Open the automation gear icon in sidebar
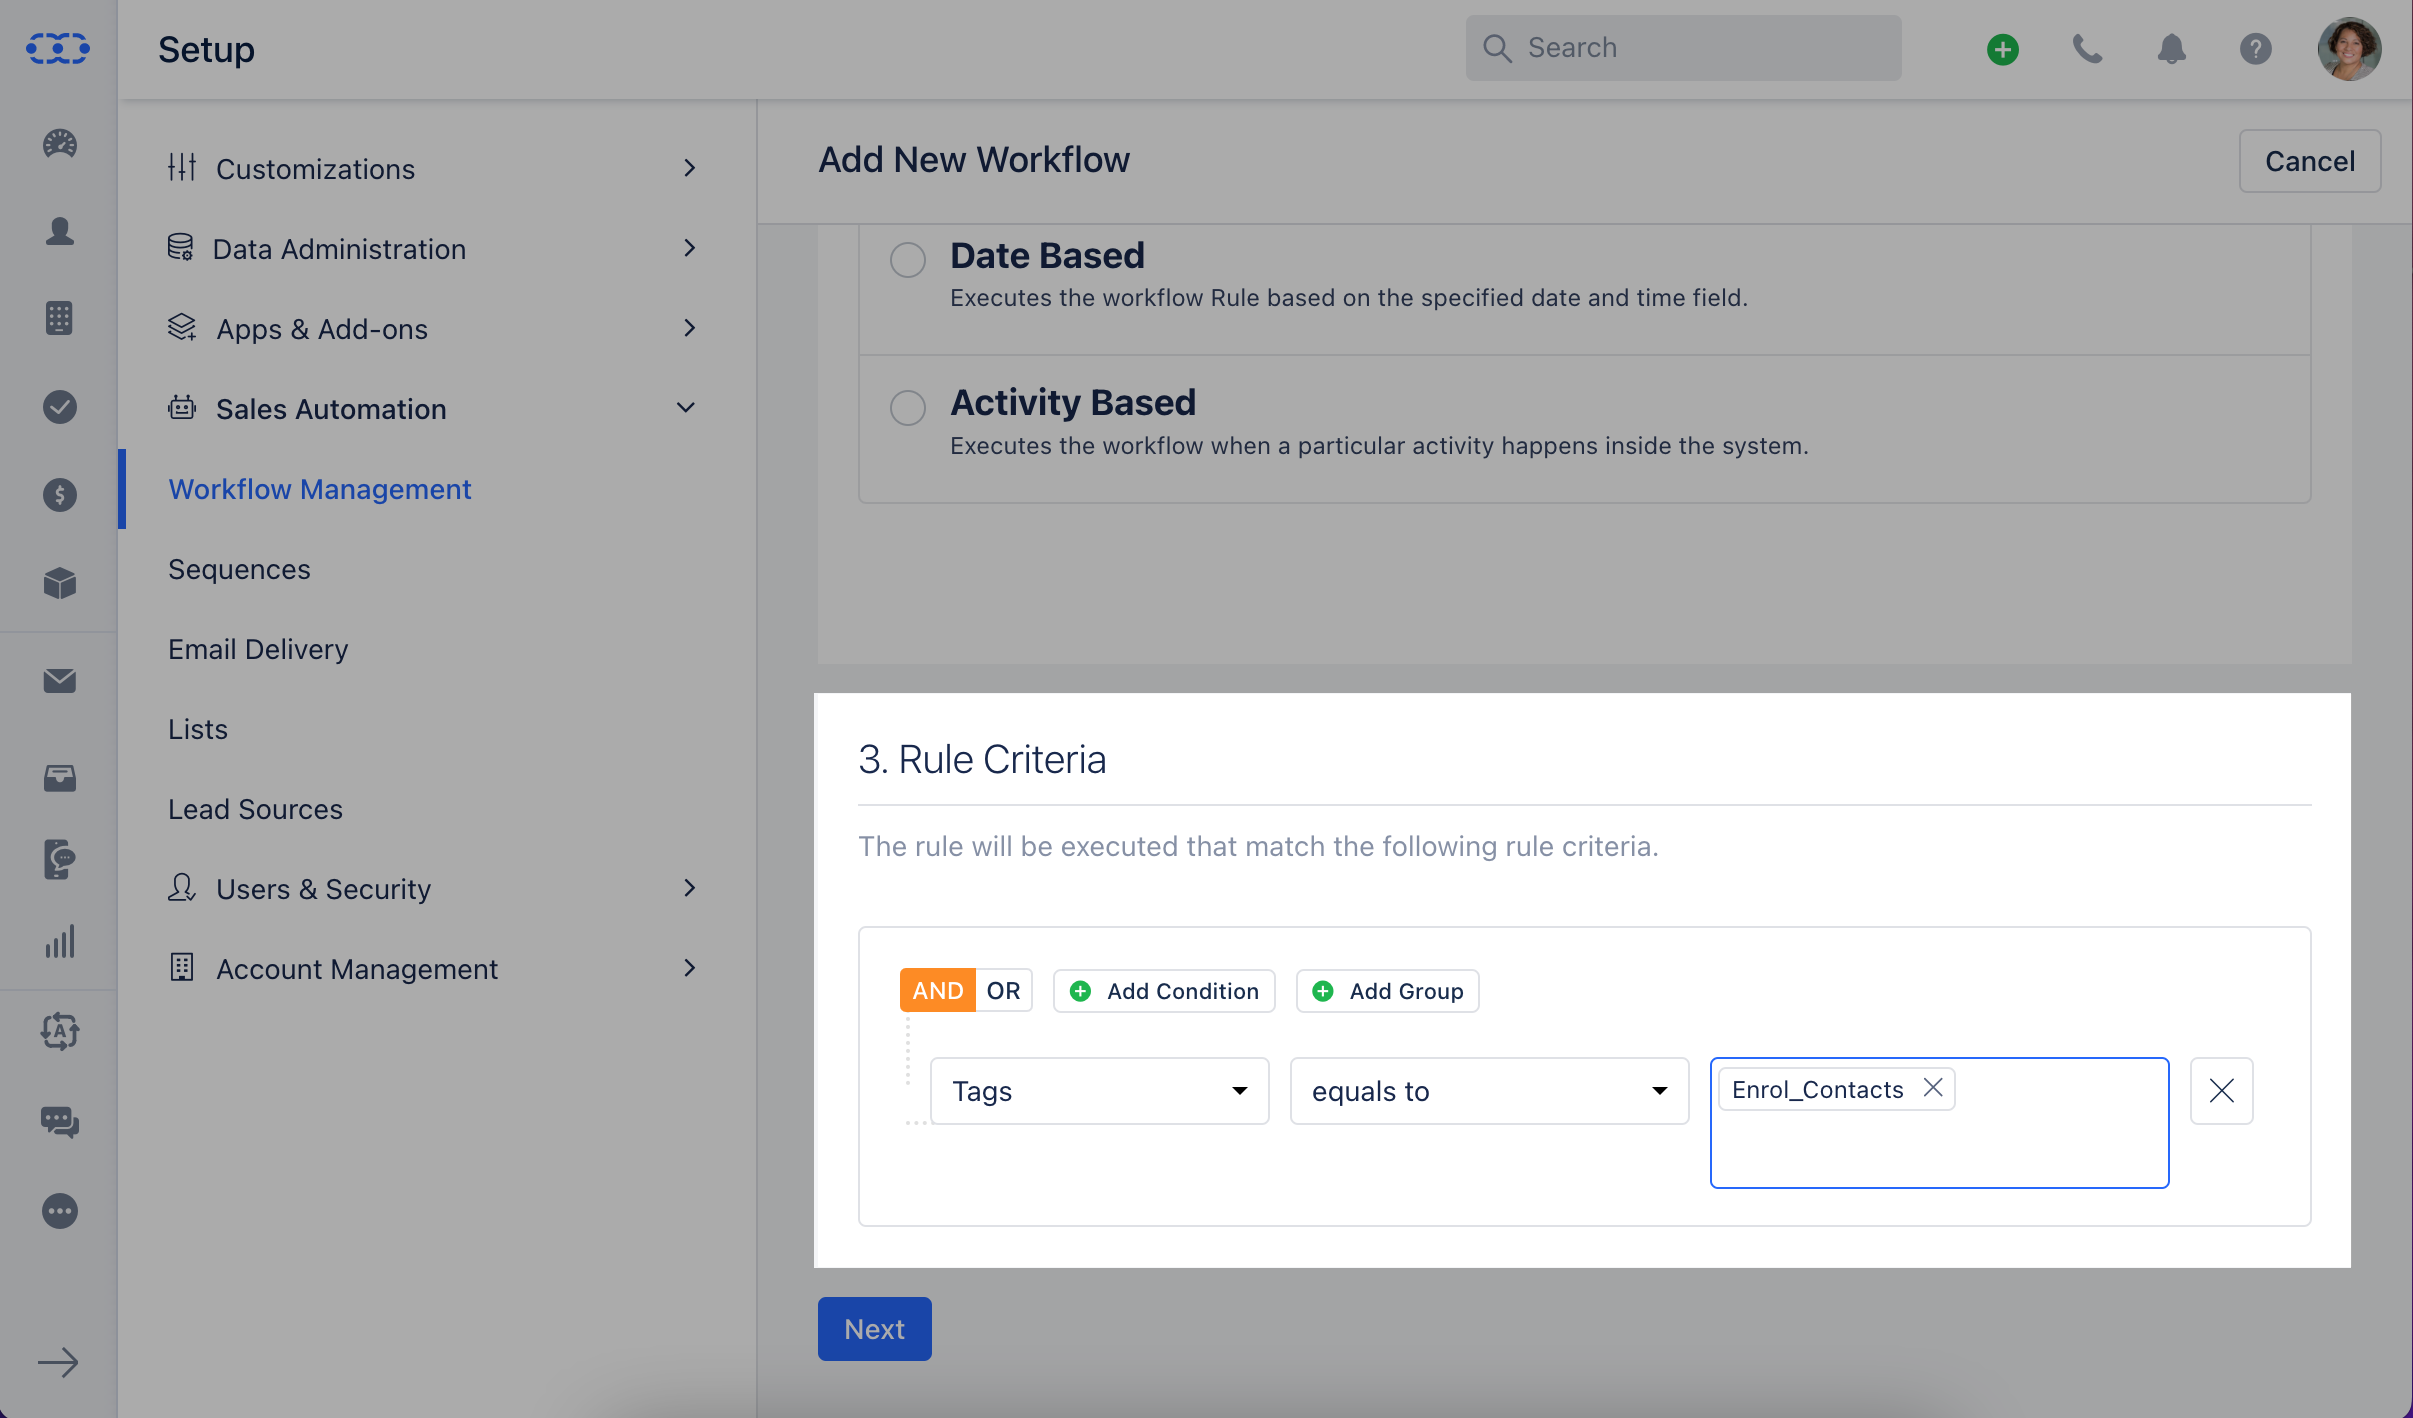2413x1418 pixels. tap(60, 1031)
